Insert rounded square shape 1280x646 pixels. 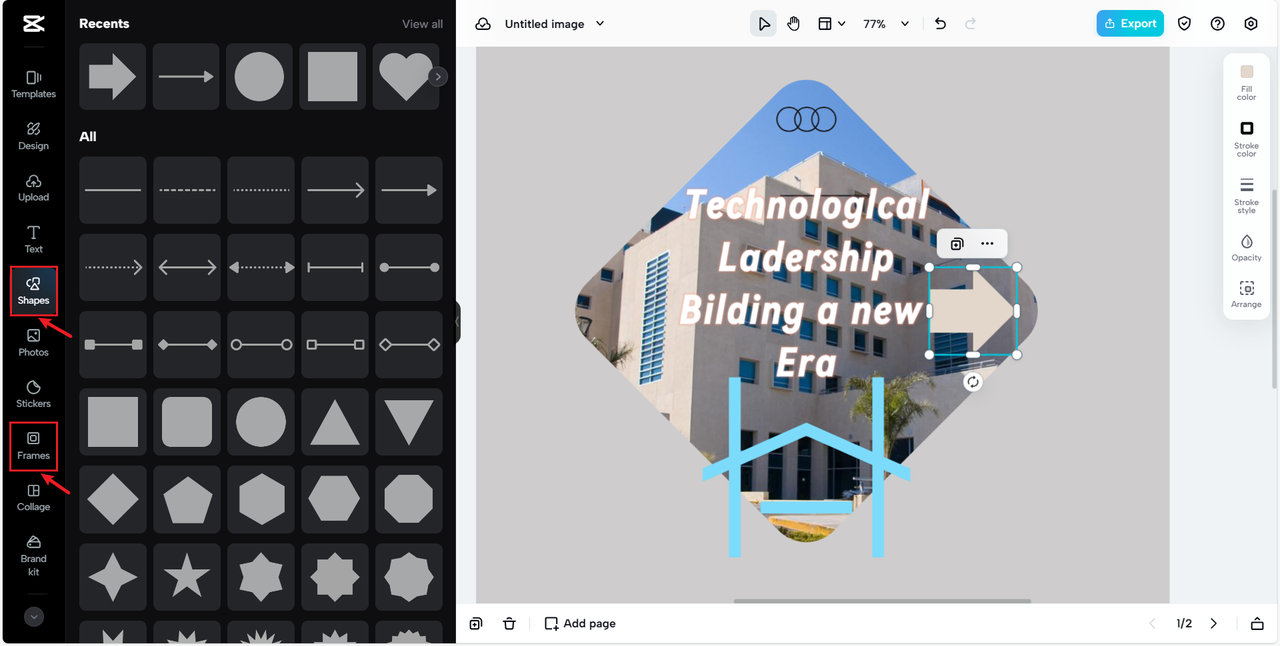[x=187, y=422]
